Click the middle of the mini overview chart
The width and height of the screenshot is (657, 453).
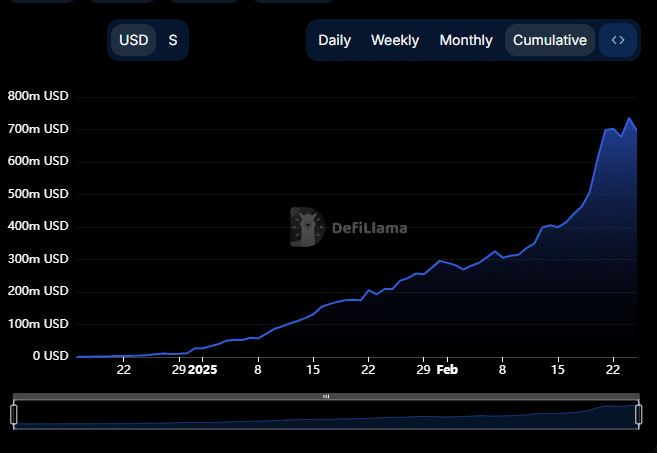(x=326, y=417)
